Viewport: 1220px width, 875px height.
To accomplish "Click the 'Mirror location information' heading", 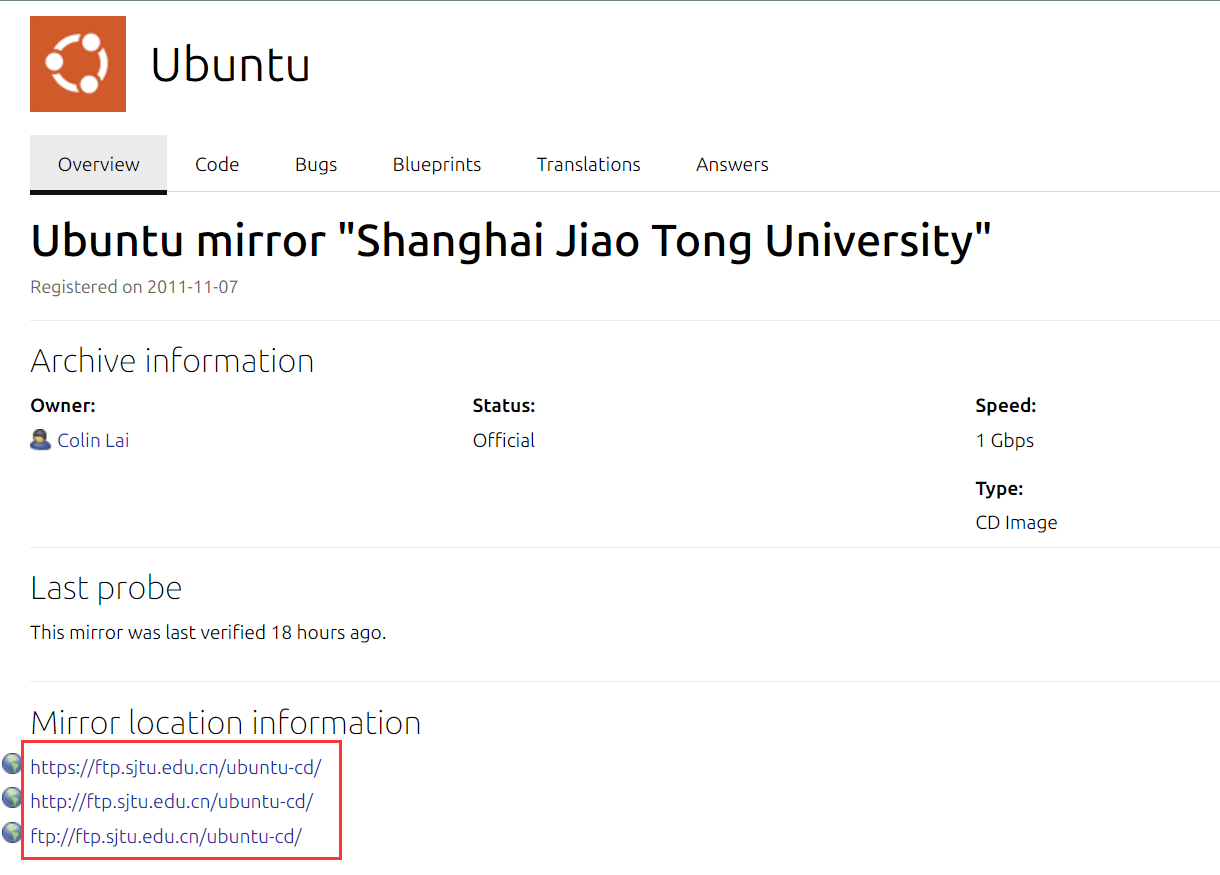I will click(x=226, y=722).
